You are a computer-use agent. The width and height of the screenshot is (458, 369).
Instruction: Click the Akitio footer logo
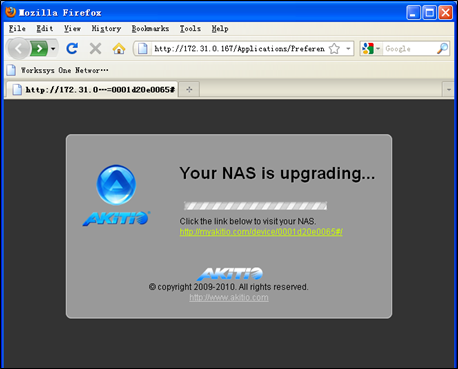click(x=230, y=274)
